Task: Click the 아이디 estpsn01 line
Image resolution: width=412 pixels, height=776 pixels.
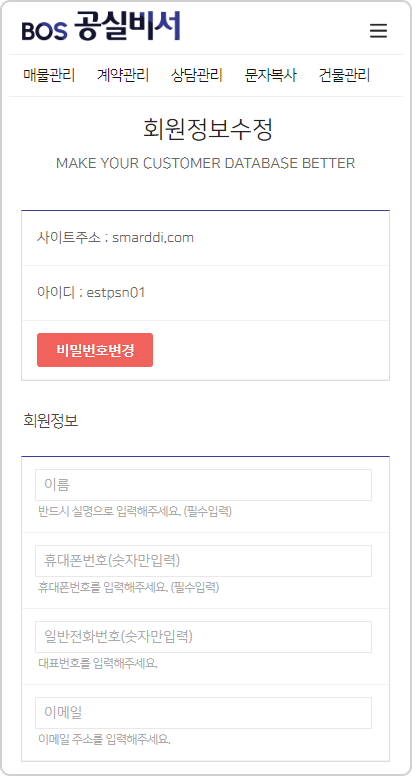Action: tap(91, 293)
